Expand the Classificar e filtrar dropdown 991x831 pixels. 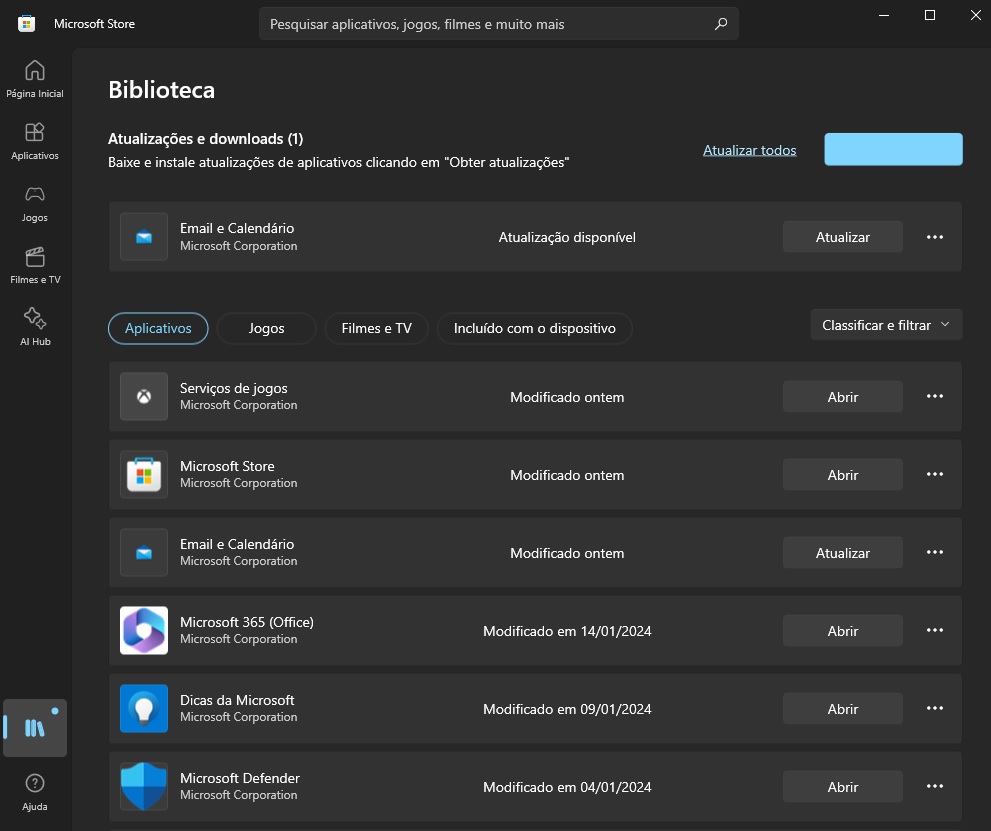coord(886,325)
